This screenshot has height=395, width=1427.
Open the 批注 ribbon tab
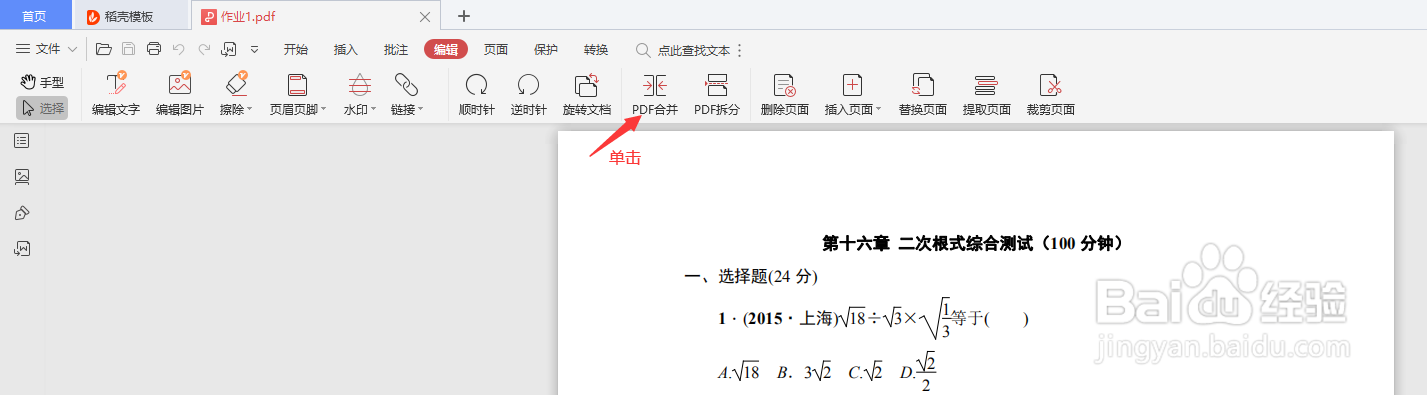[396, 50]
